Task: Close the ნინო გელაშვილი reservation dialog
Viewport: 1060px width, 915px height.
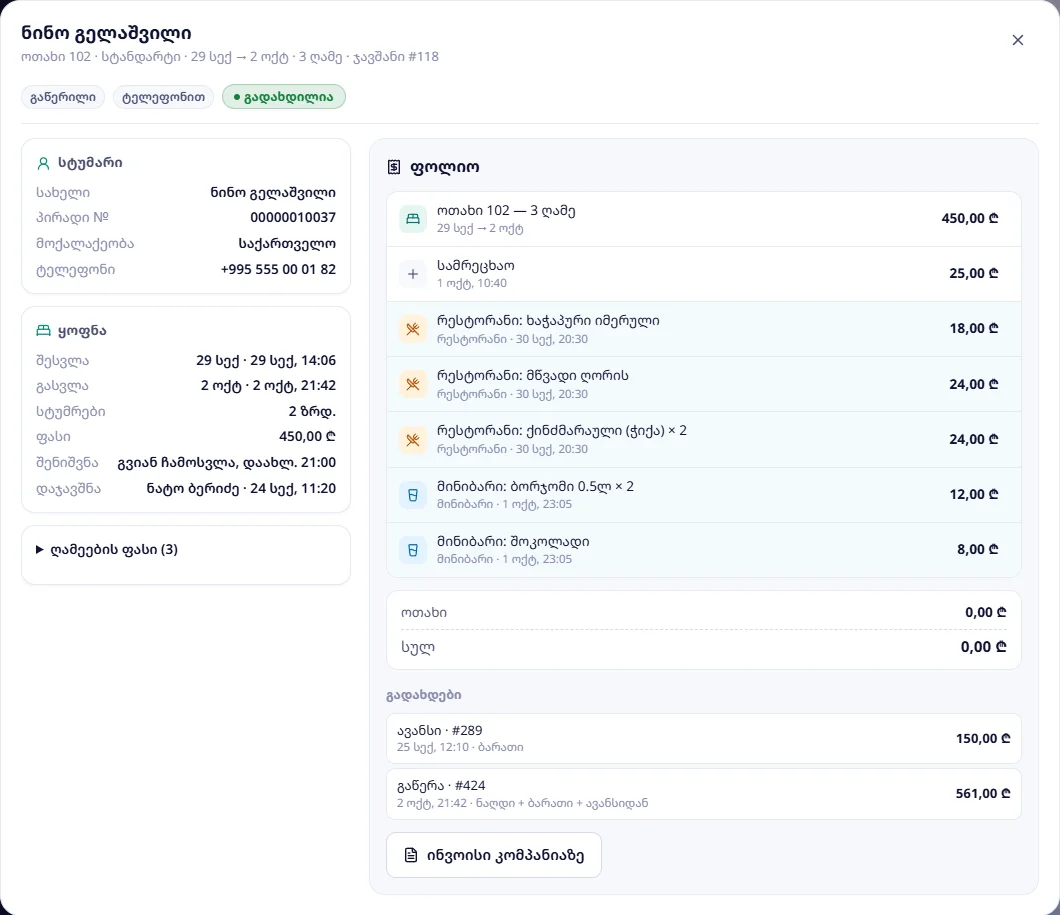Action: [x=1017, y=41]
